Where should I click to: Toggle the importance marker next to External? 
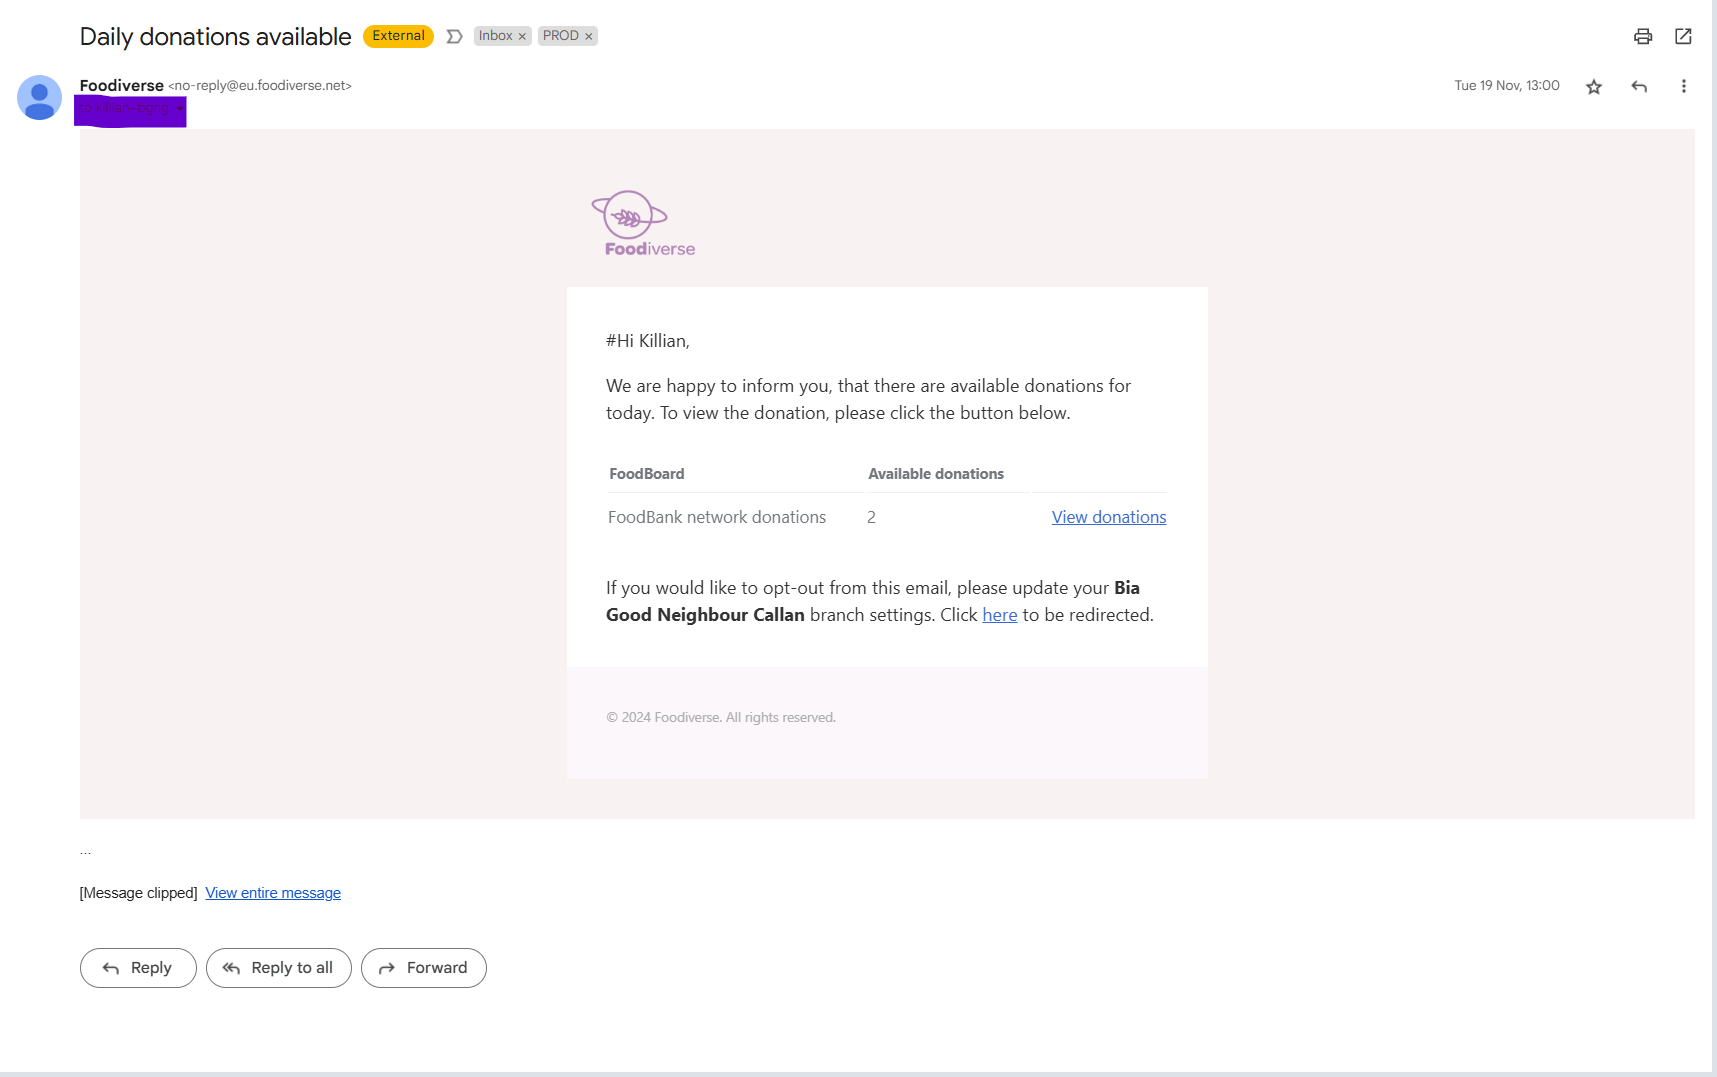454,36
